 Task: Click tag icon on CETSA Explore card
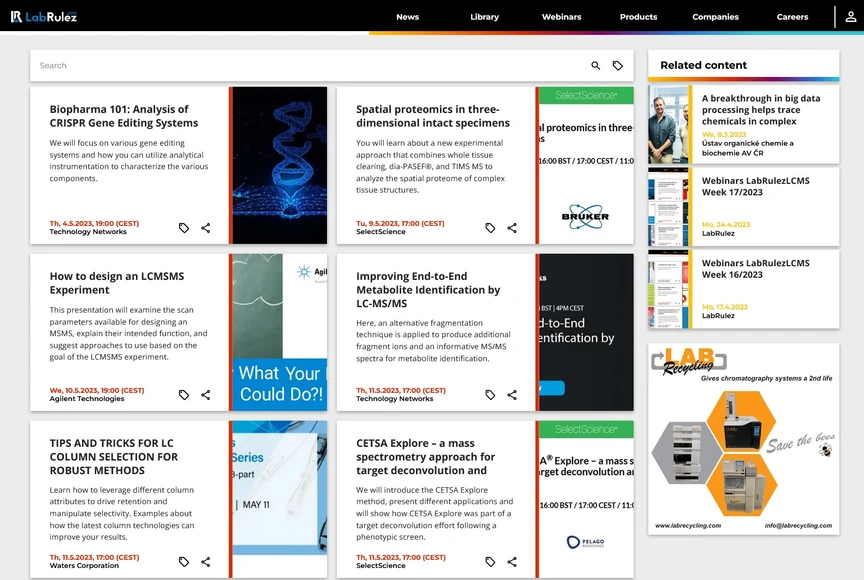tap(490, 561)
